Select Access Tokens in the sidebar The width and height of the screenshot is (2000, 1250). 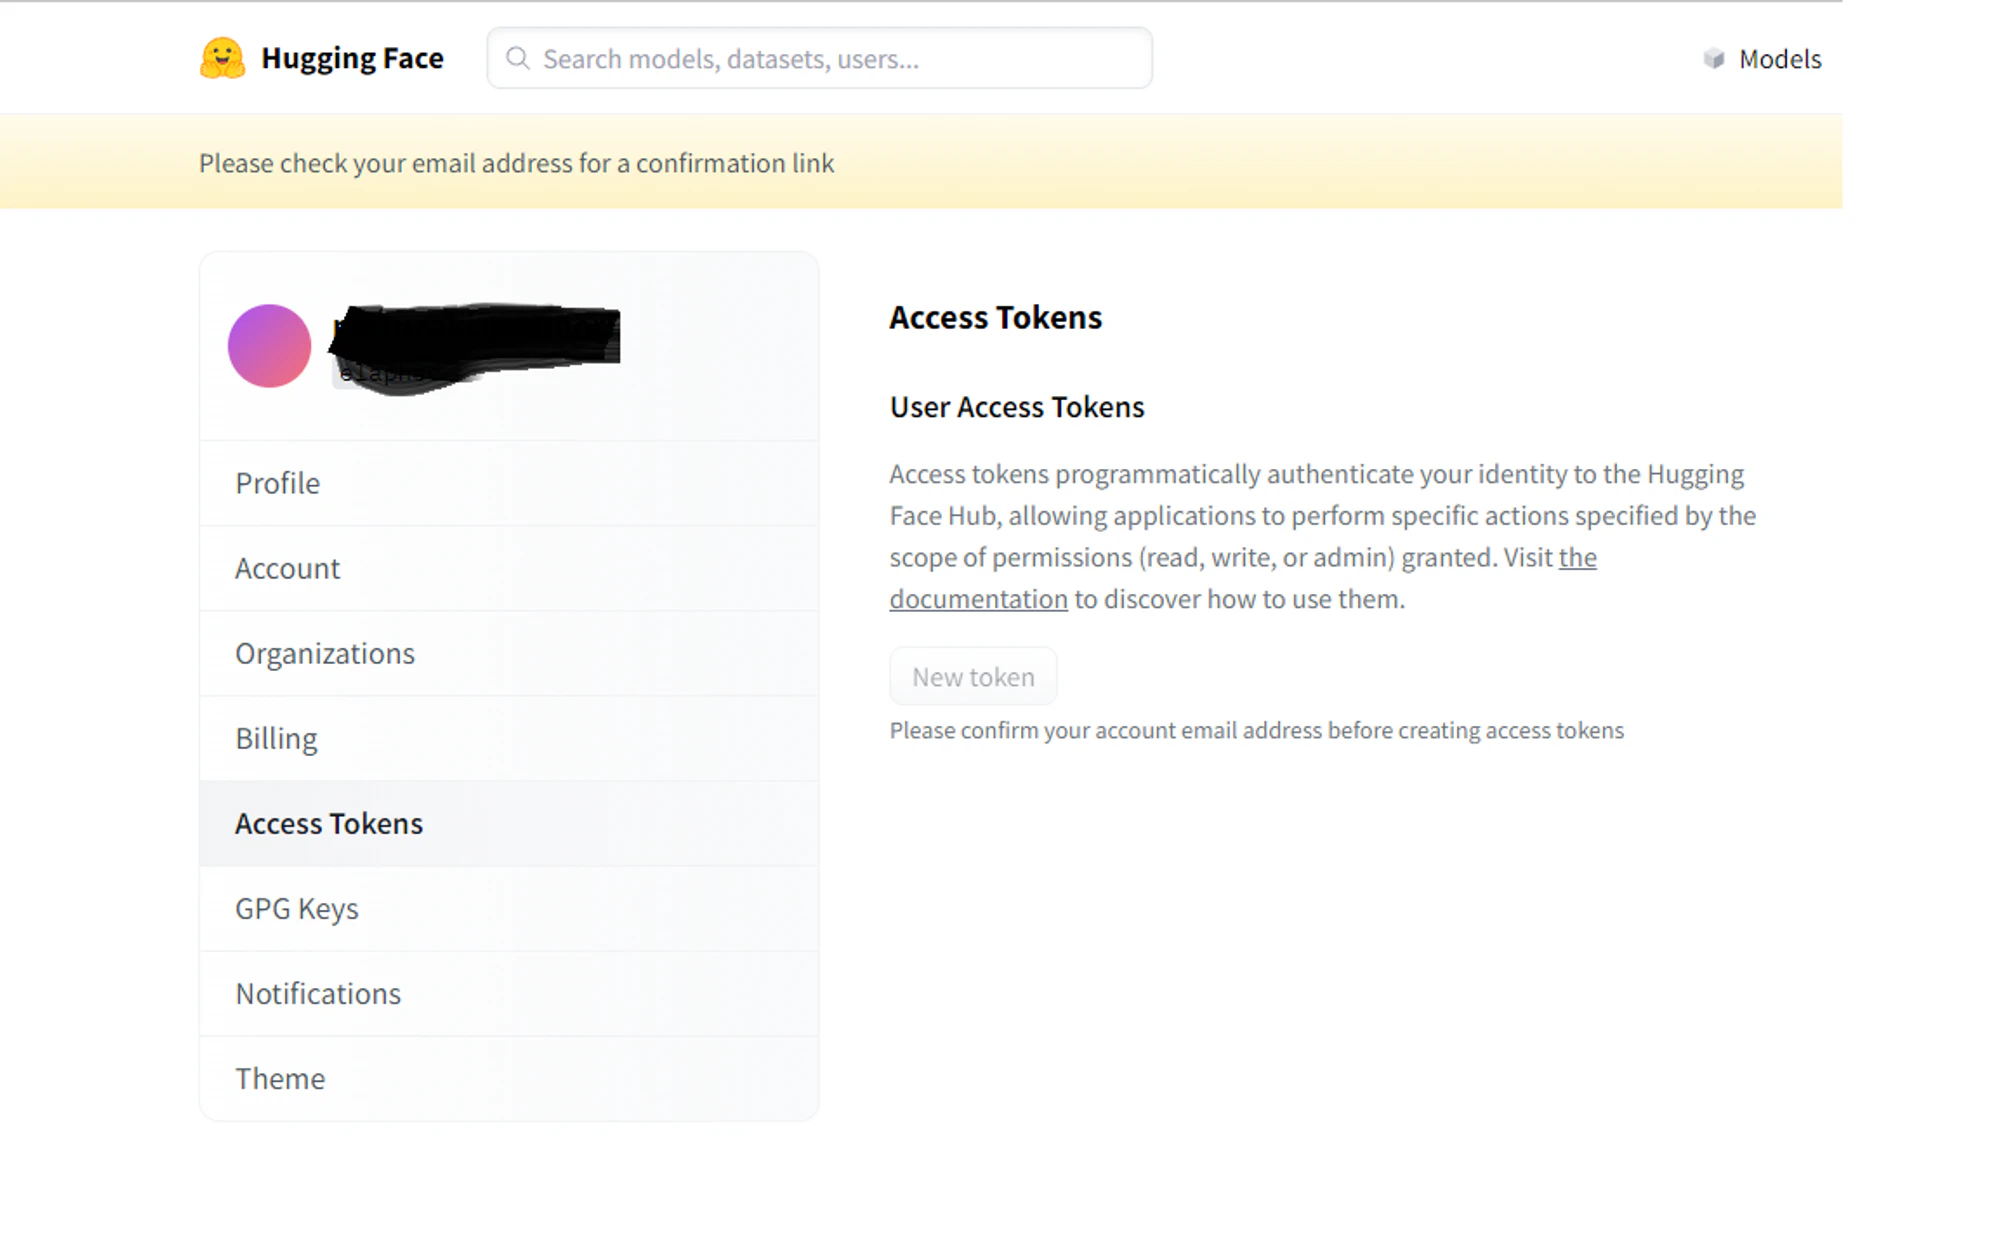click(509, 823)
